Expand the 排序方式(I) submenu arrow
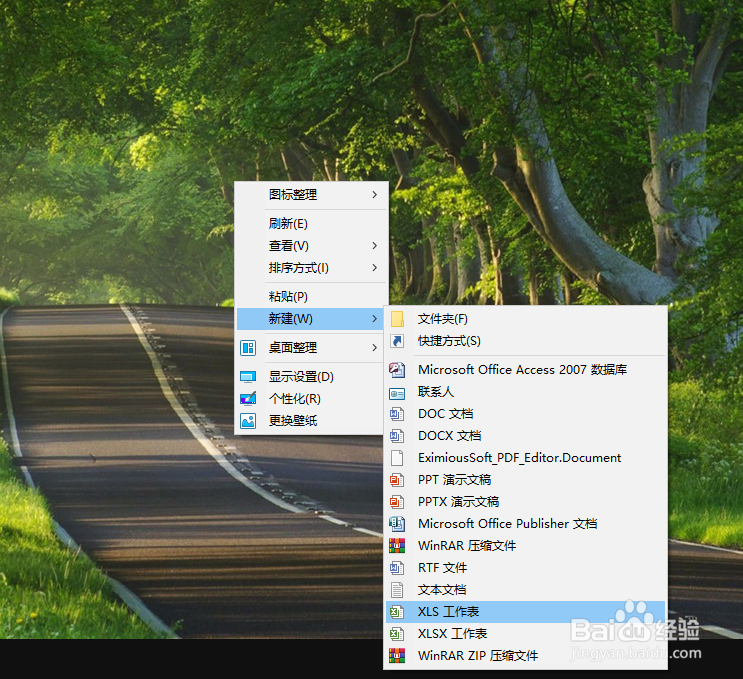Image resolution: width=743 pixels, height=679 pixels. click(x=375, y=268)
